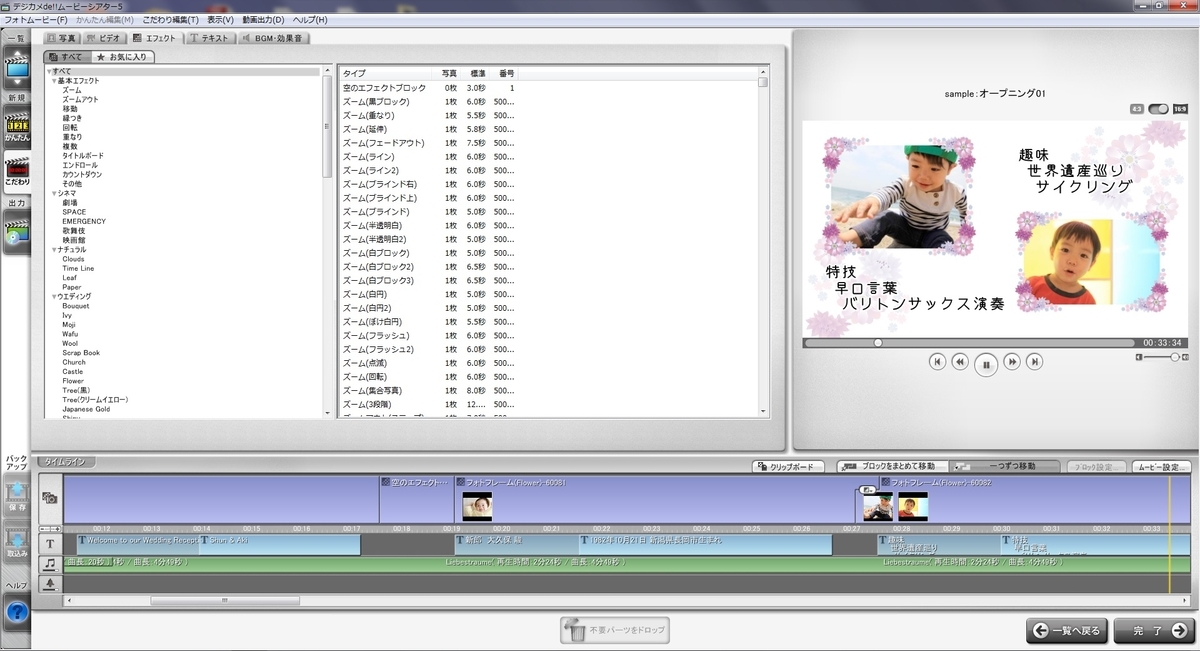The width and height of the screenshot is (1200, 651).
Task: Skip to the beginning of the preview
Action: 937,362
